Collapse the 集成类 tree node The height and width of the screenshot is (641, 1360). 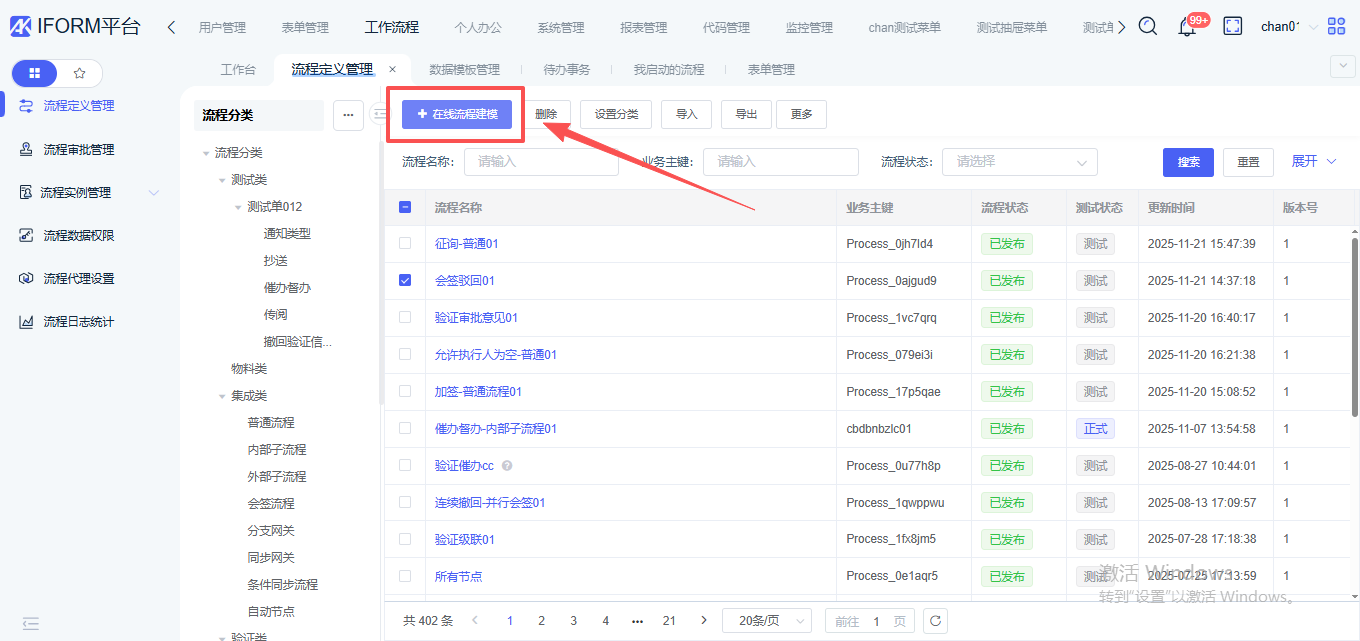pyautogui.click(x=223, y=396)
